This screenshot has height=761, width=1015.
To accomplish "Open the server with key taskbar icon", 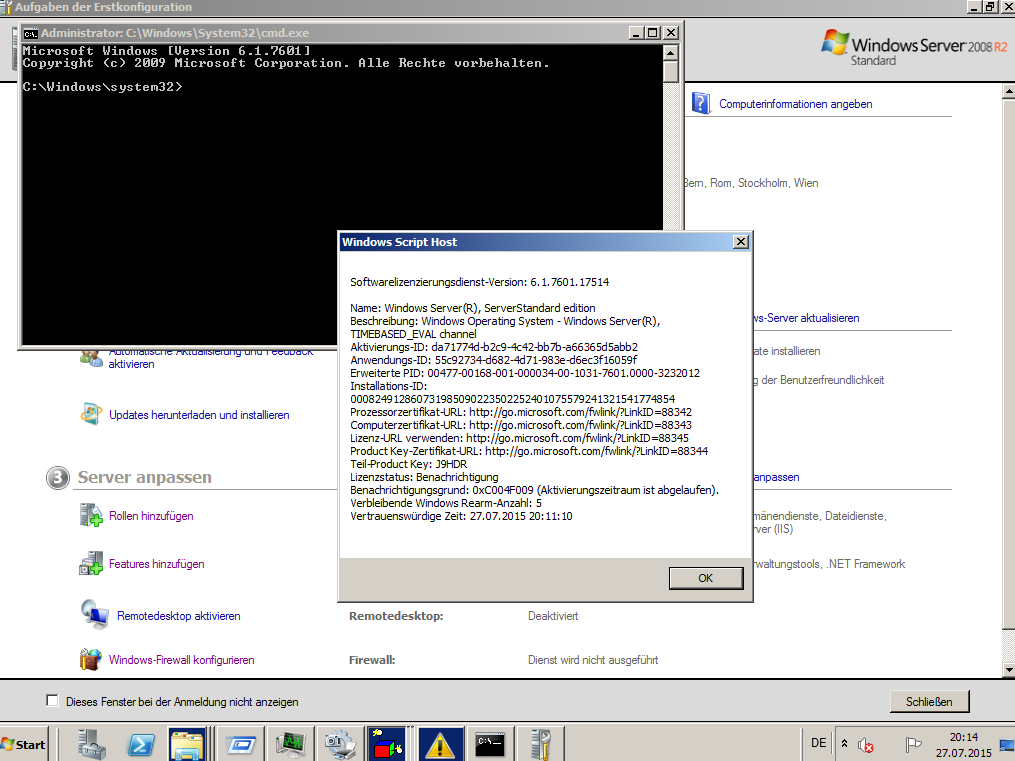I will point(540,744).
